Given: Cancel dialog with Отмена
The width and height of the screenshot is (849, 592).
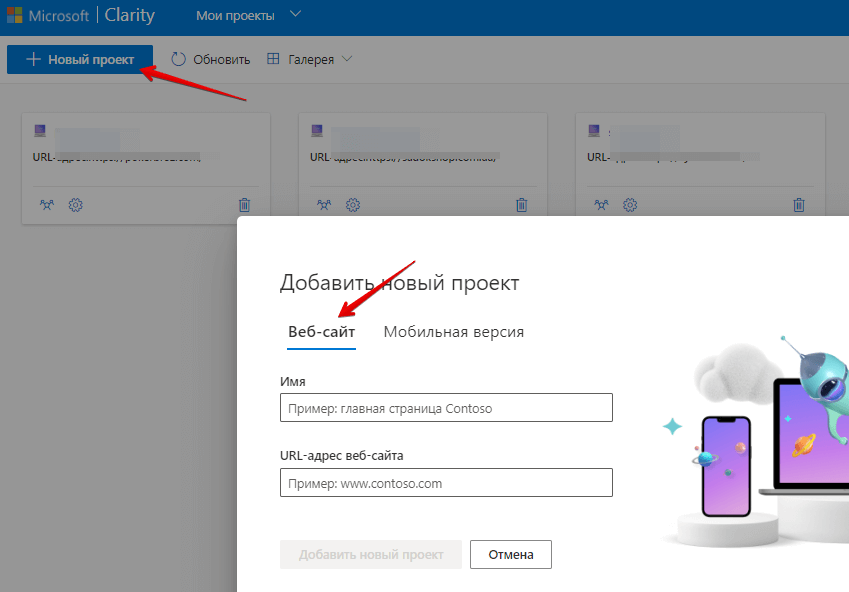Looking at the screenshot, I should [x=511, y=555].
